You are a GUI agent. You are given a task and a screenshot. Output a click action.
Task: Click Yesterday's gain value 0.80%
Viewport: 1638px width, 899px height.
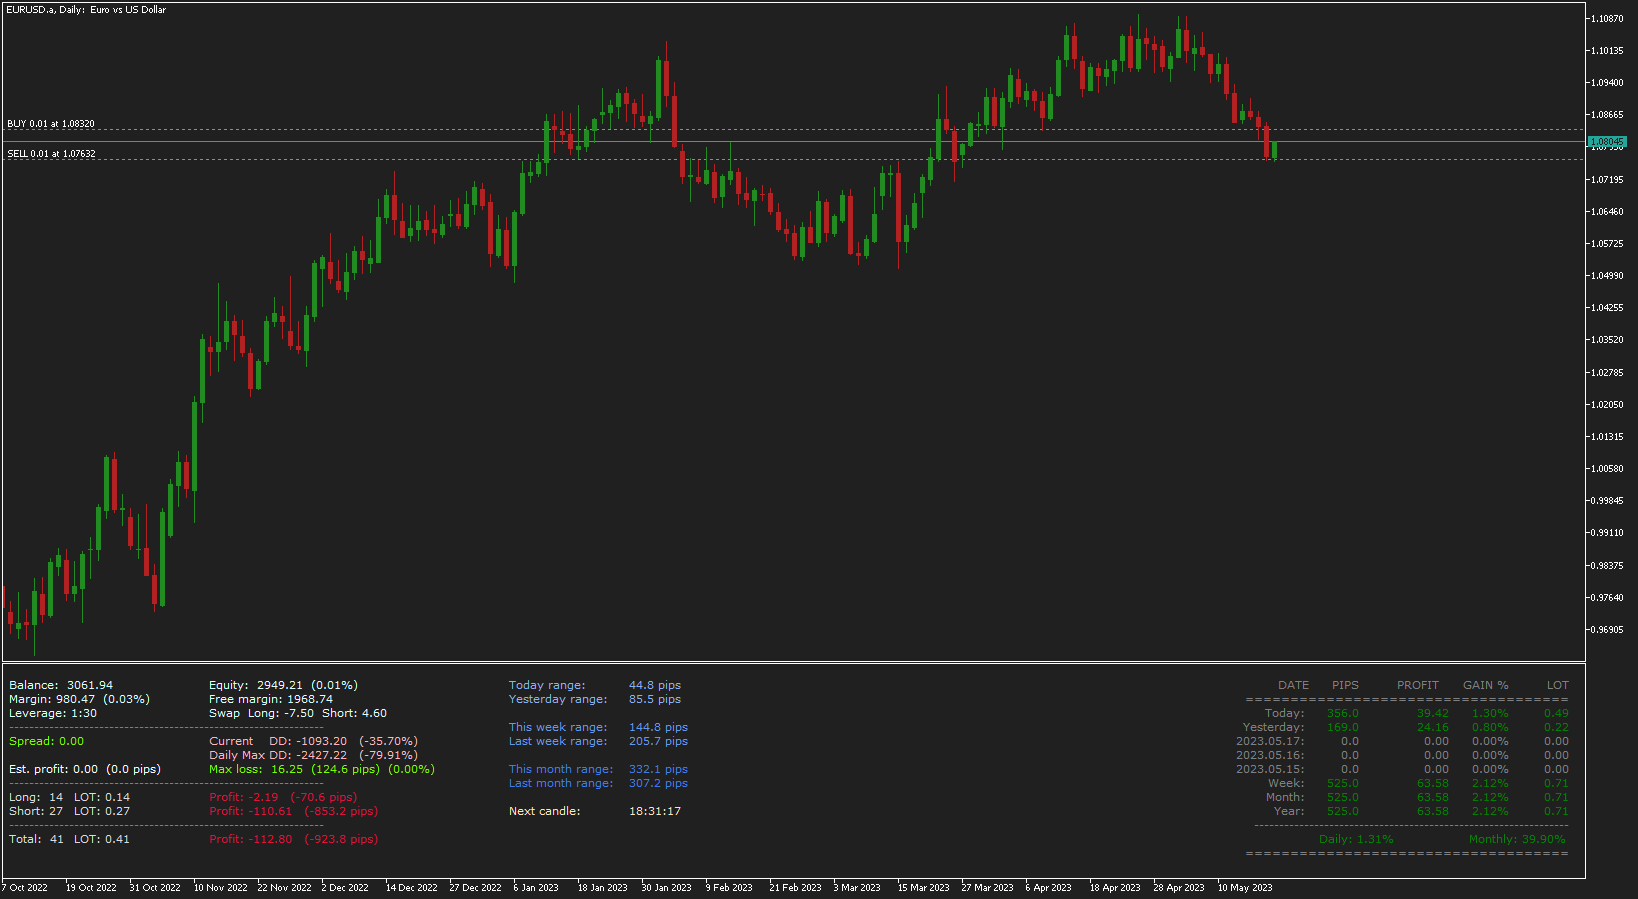1490,728
